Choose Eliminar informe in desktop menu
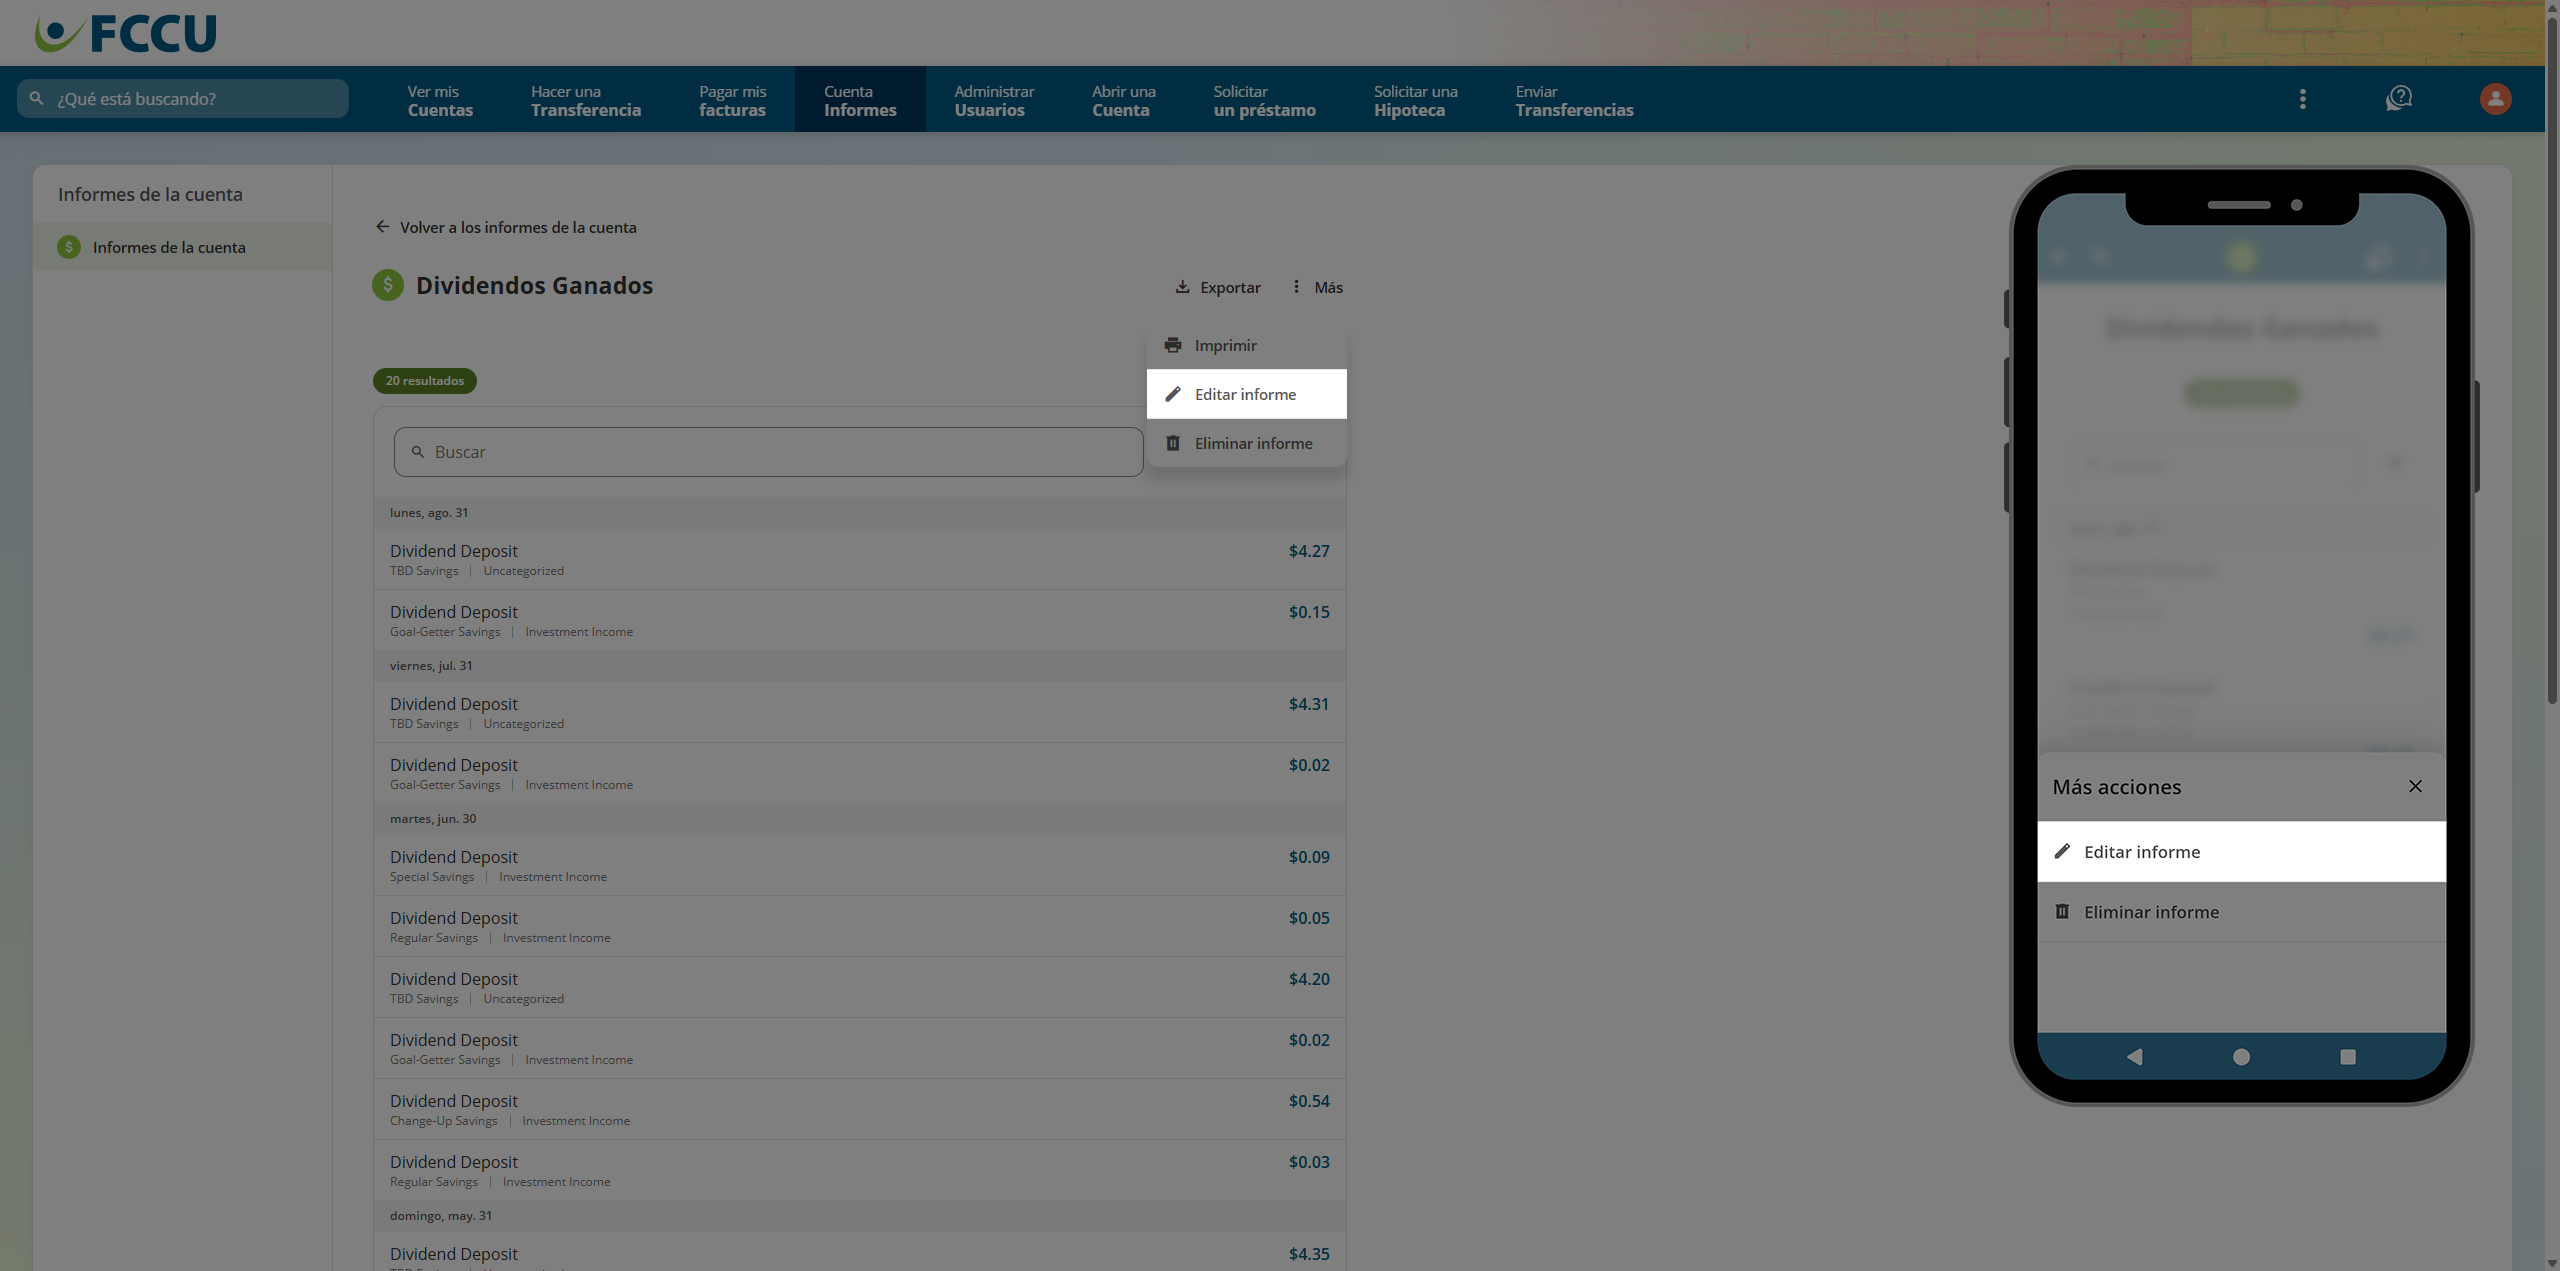This screenshot has height=1271, width=2560. click(x=1246, y=443)
